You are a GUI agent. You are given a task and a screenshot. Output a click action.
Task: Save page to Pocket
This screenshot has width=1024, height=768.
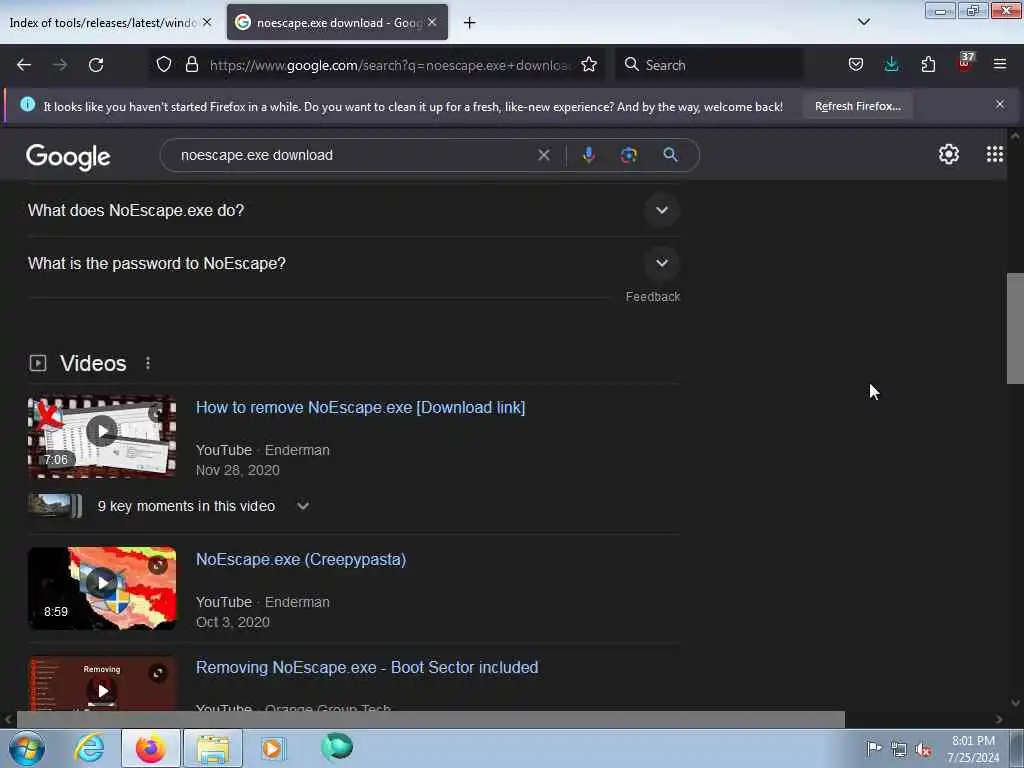click(856, 65)
